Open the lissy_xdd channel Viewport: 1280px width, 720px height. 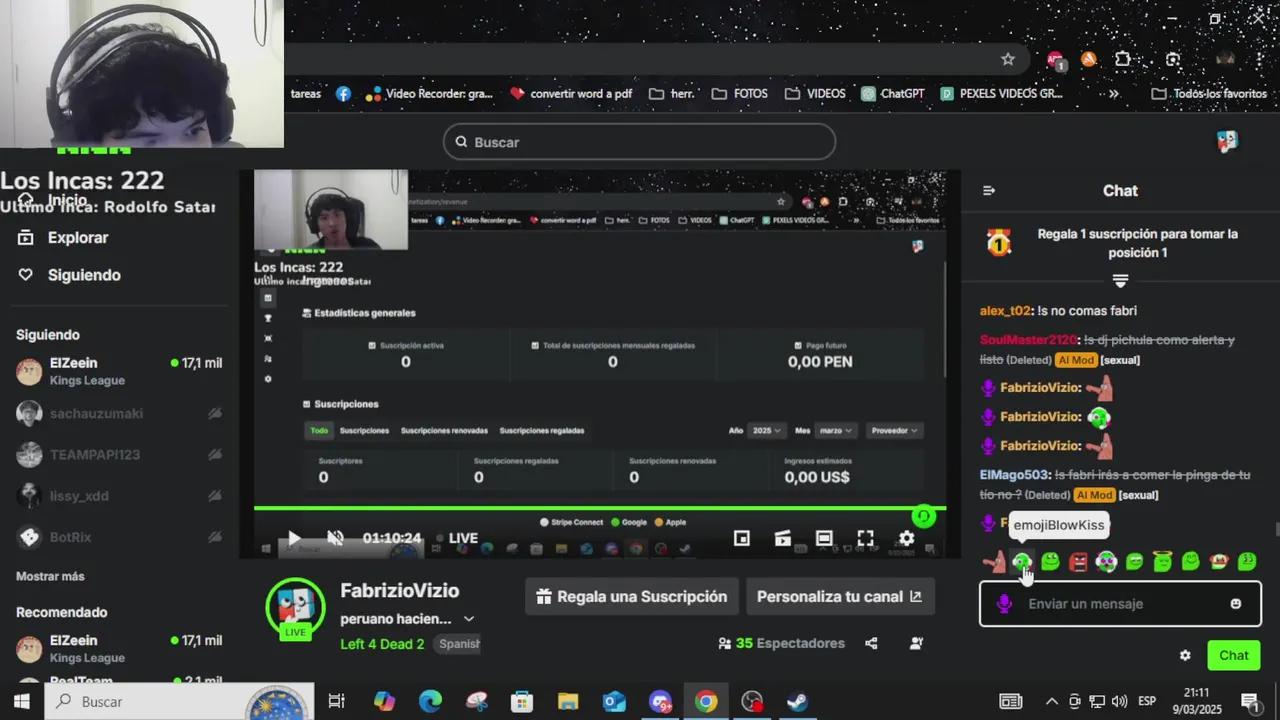tap(119, 496)
